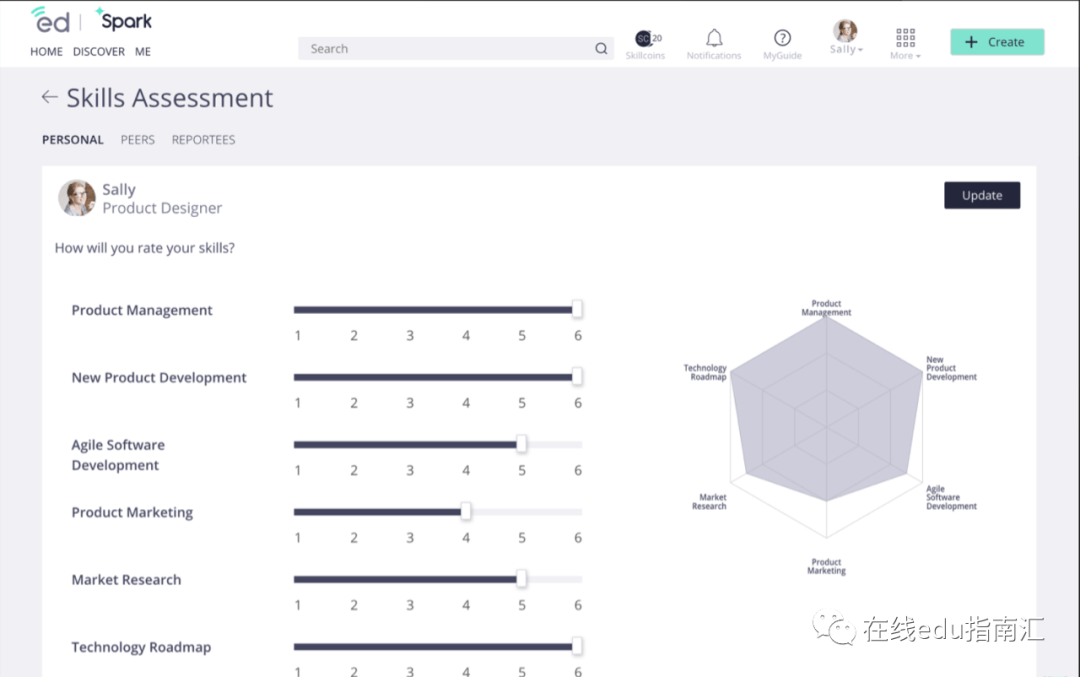Open MyGuide help icon
Image resolution: width=1080 pixels, height=677 pixels.
[x=782, y=38]
